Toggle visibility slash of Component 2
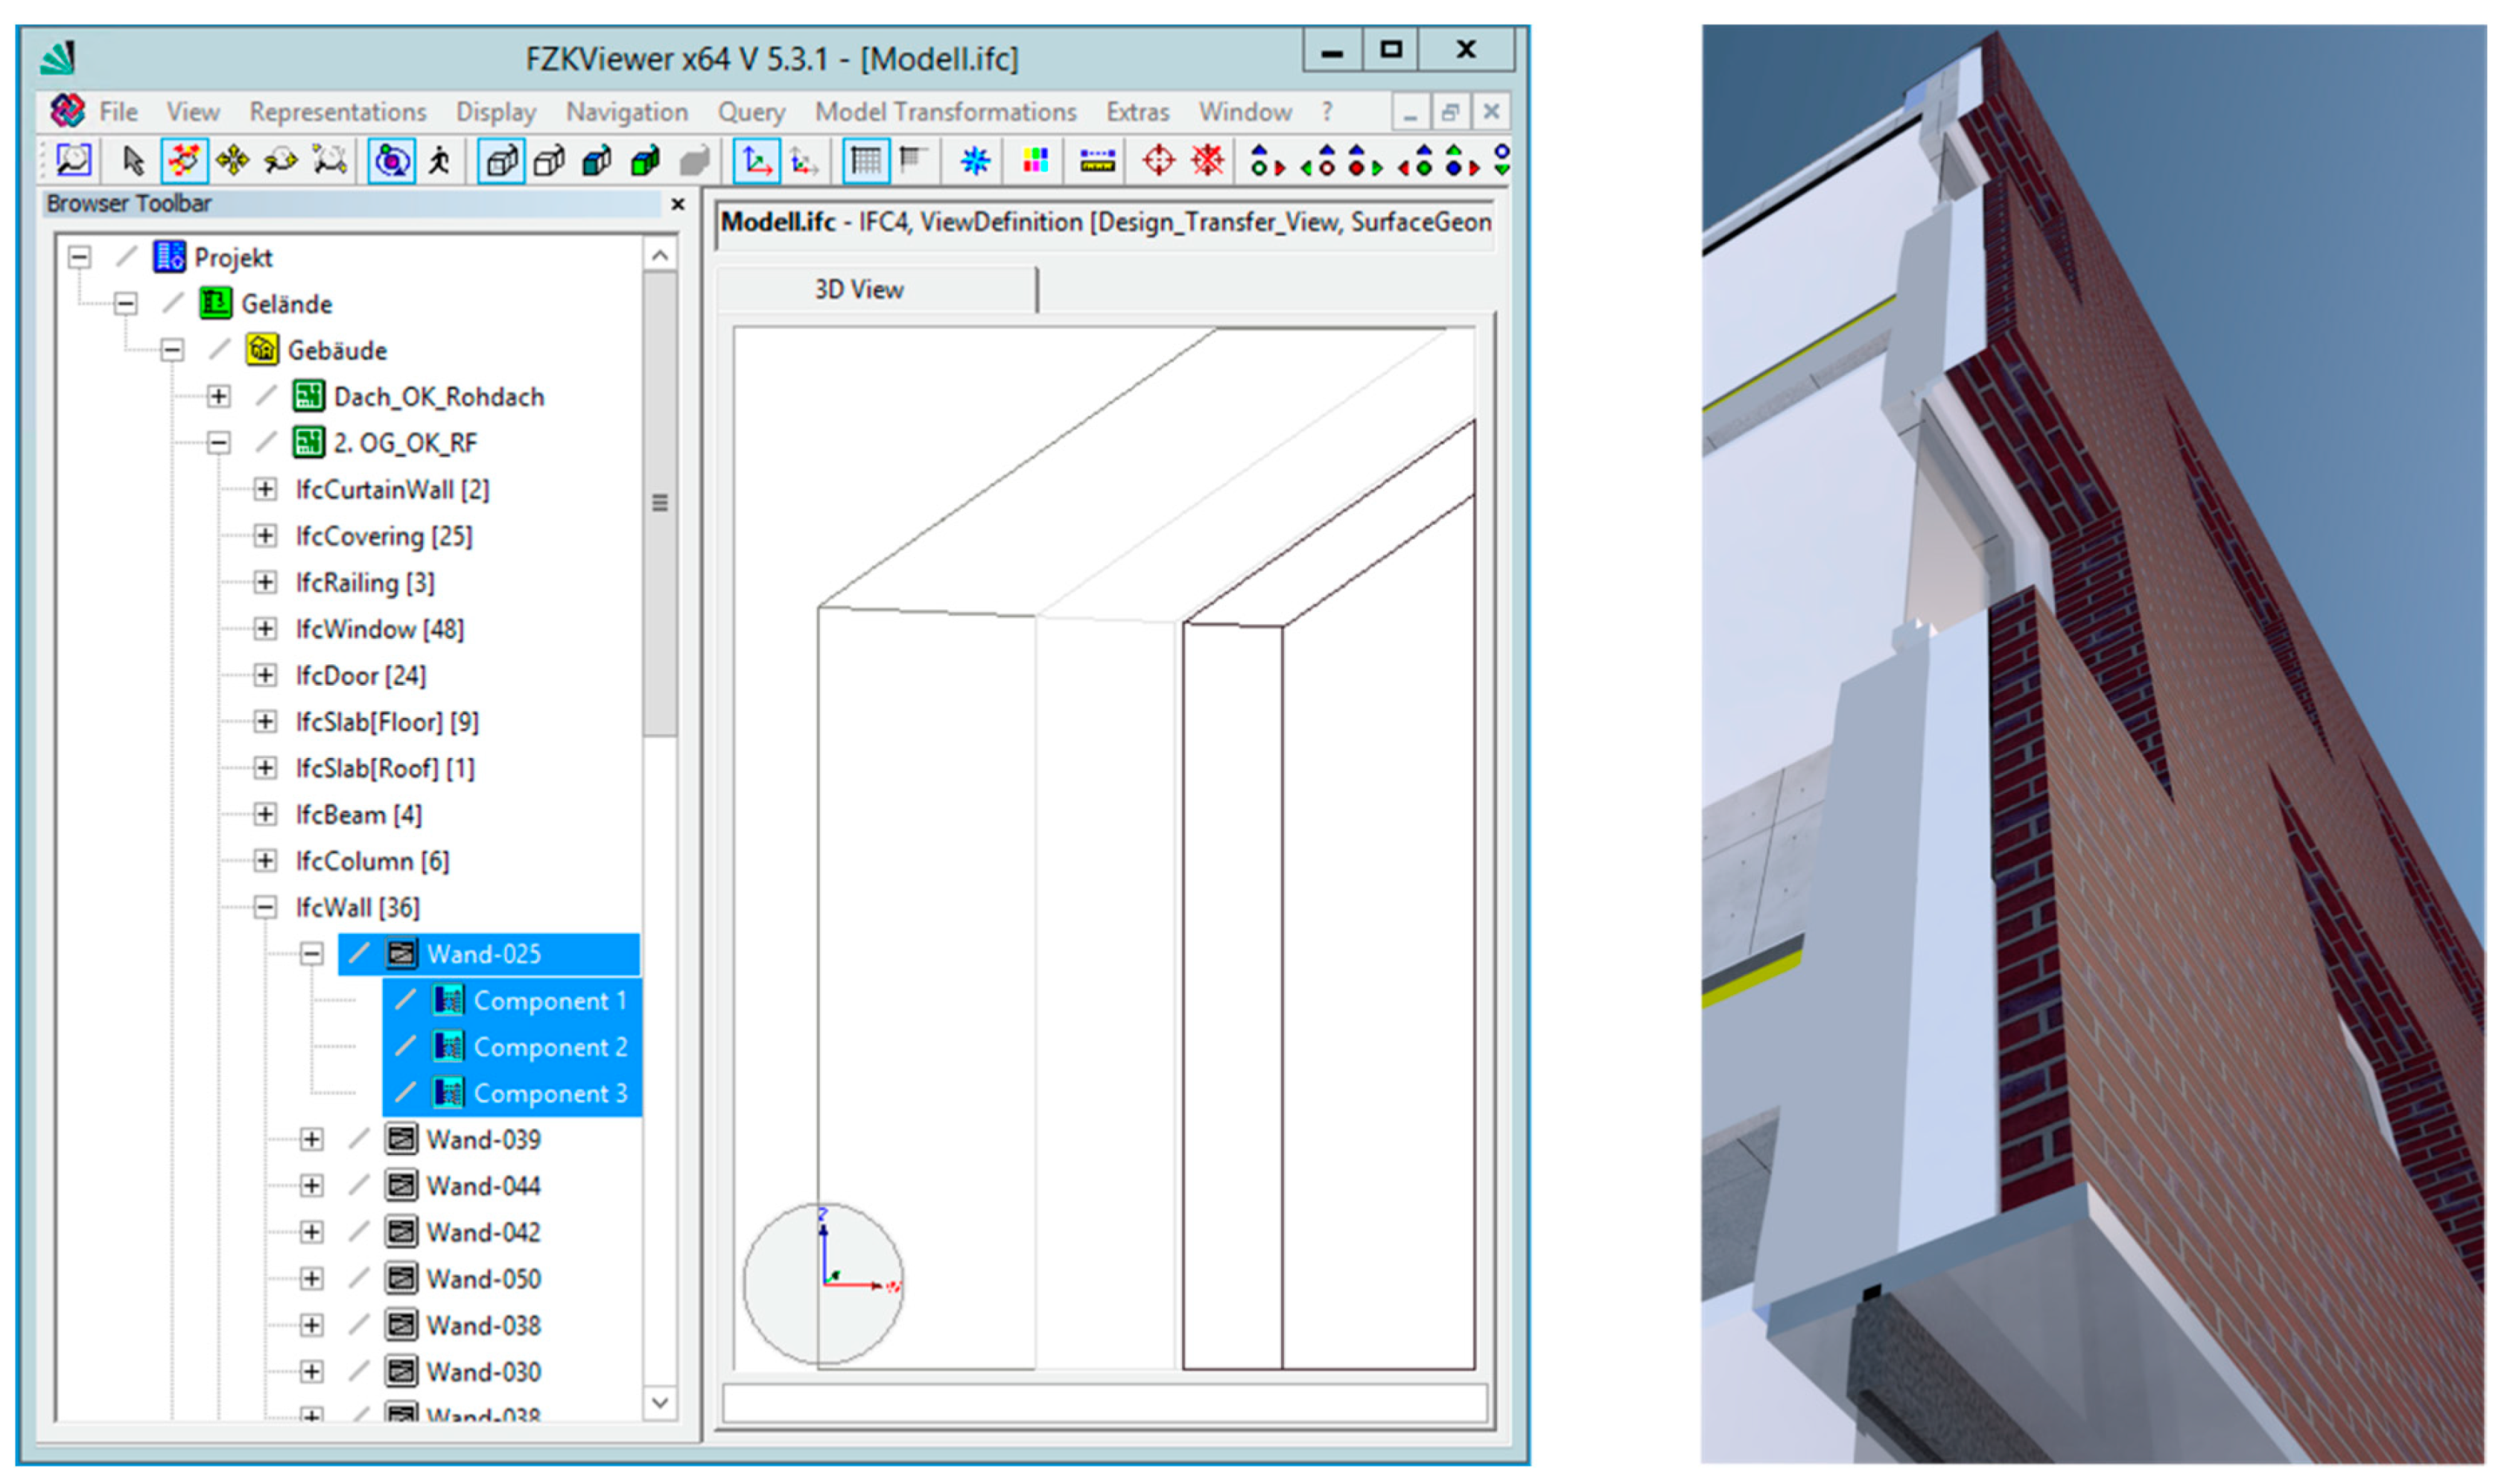Image resolution: width=2504 pixels, height=1484 pixels. point(405,1046)
